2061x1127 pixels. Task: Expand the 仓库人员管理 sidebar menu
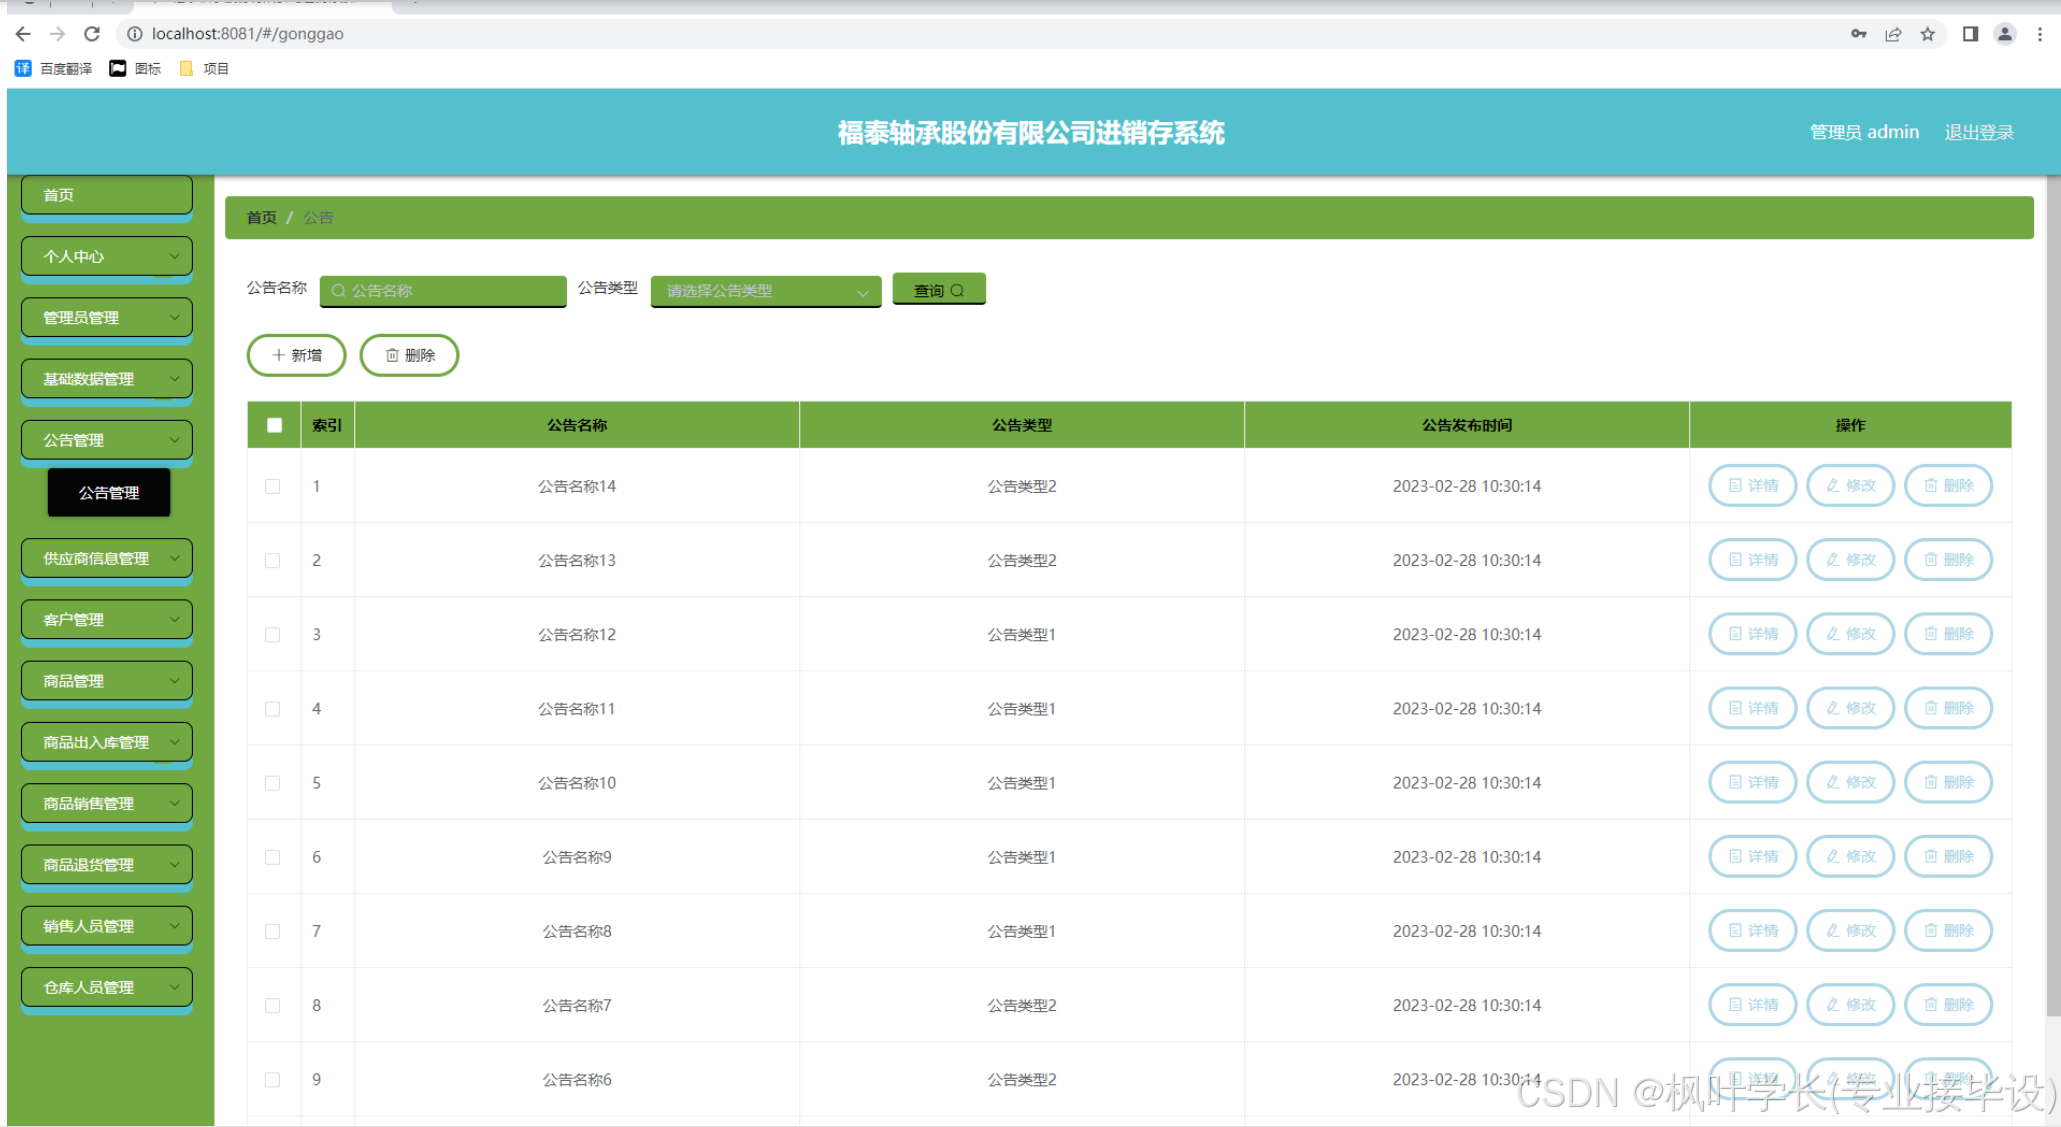click(x=107, y=987)
